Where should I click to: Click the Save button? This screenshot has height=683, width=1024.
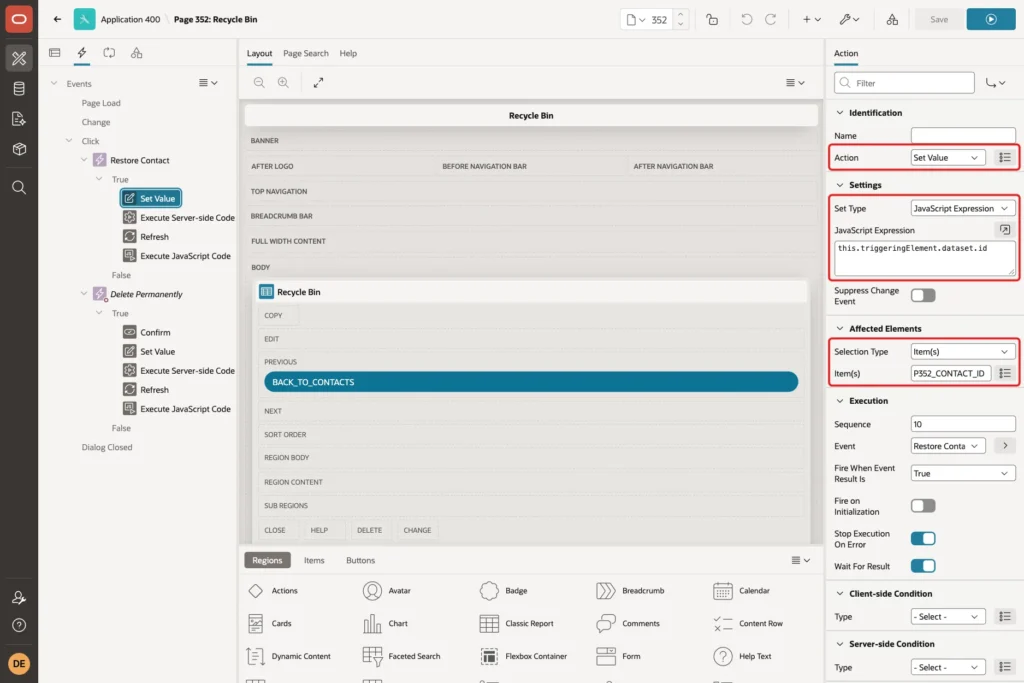coord(939,20)
